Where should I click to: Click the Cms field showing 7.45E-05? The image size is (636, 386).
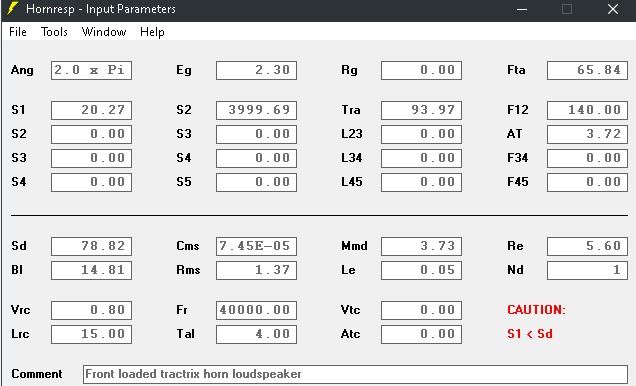256,247
